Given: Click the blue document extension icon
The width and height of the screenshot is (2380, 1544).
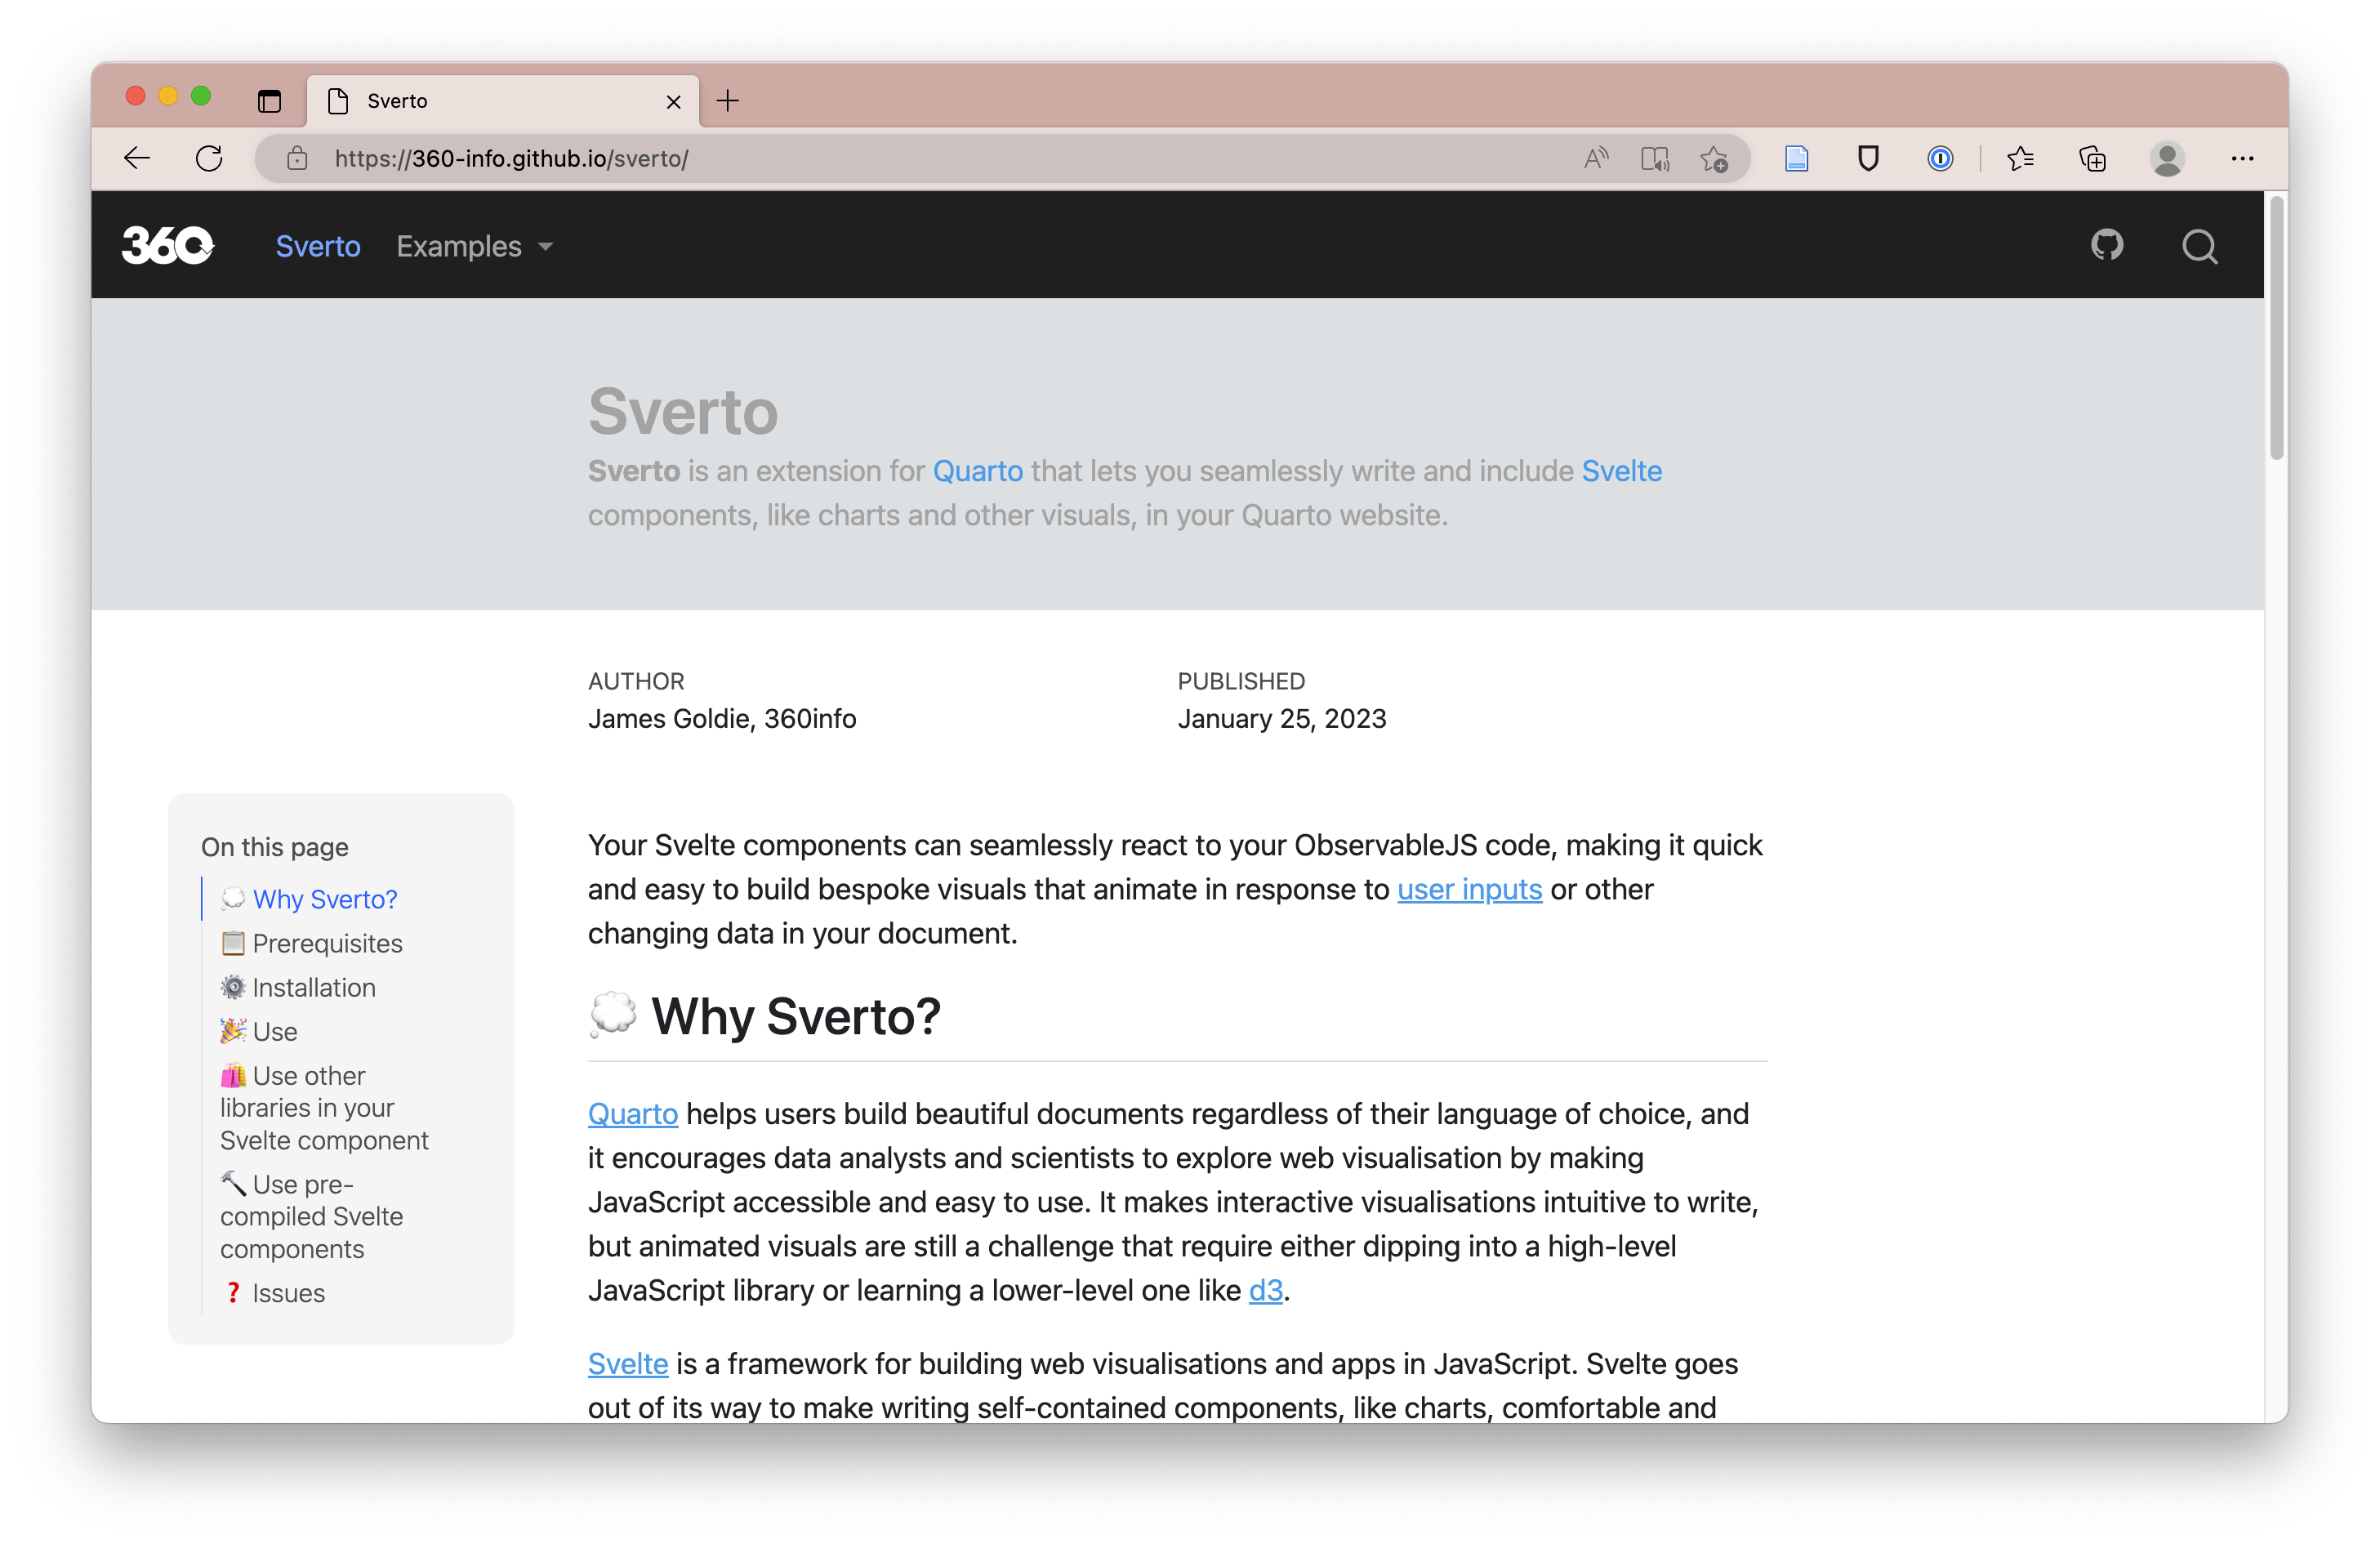Looking at the screenshot, I should point(1796,158).
